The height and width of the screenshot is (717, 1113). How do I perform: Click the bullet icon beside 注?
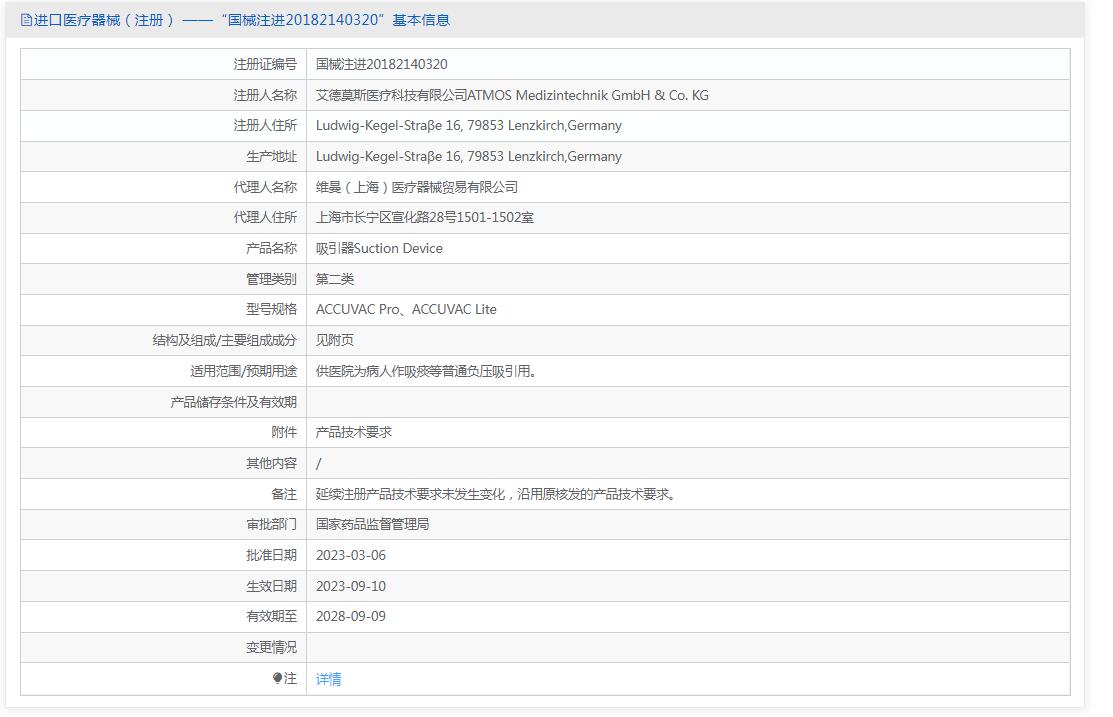click(x=278, y=679)
